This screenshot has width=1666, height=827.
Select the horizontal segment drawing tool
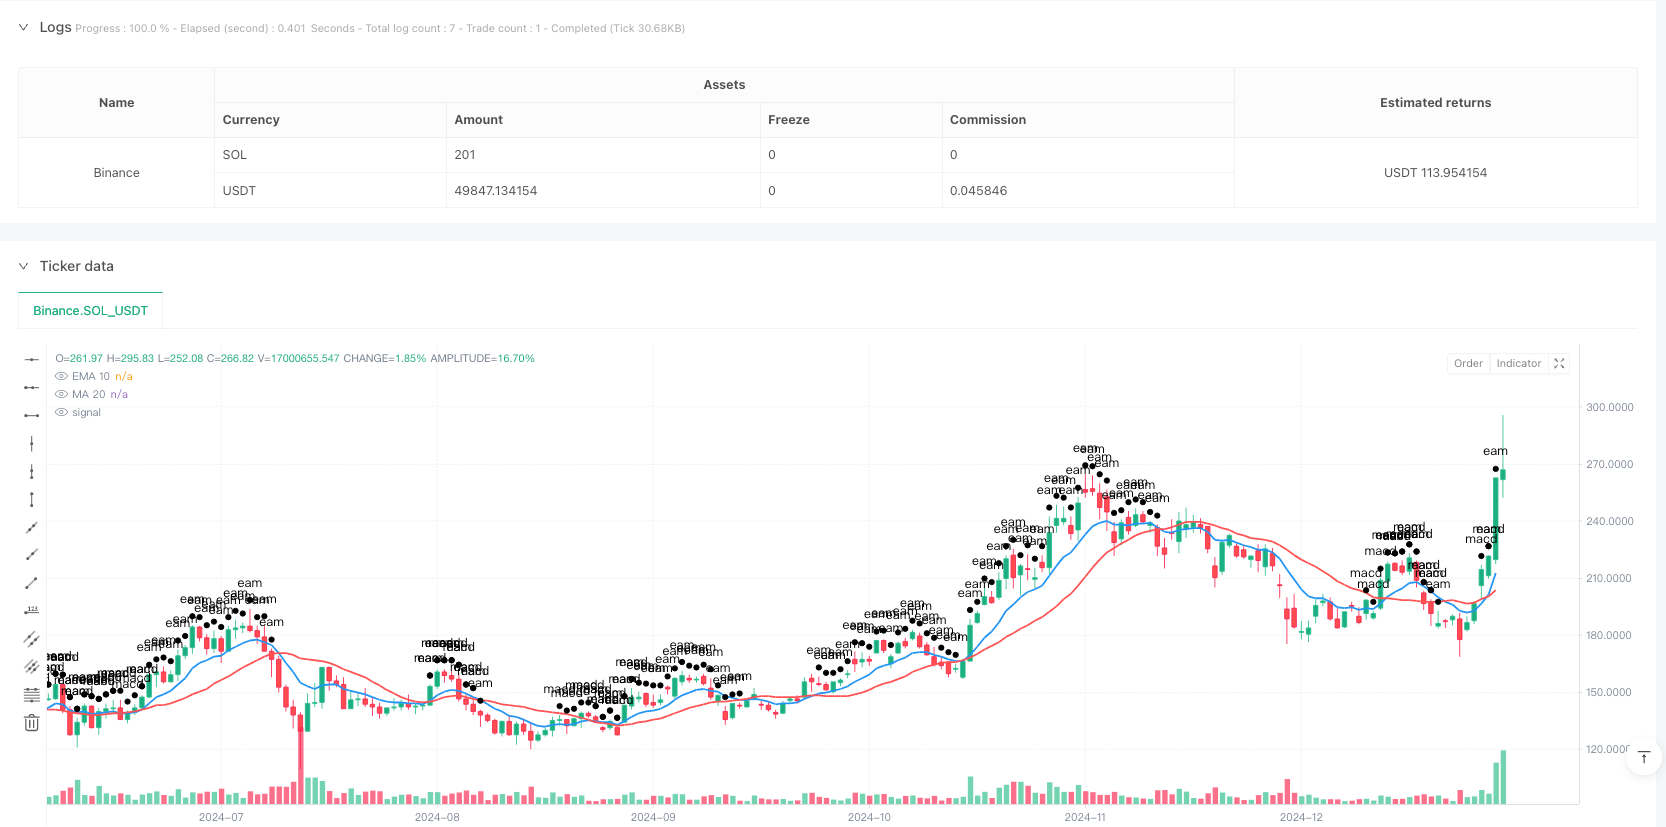click(32, 415)
